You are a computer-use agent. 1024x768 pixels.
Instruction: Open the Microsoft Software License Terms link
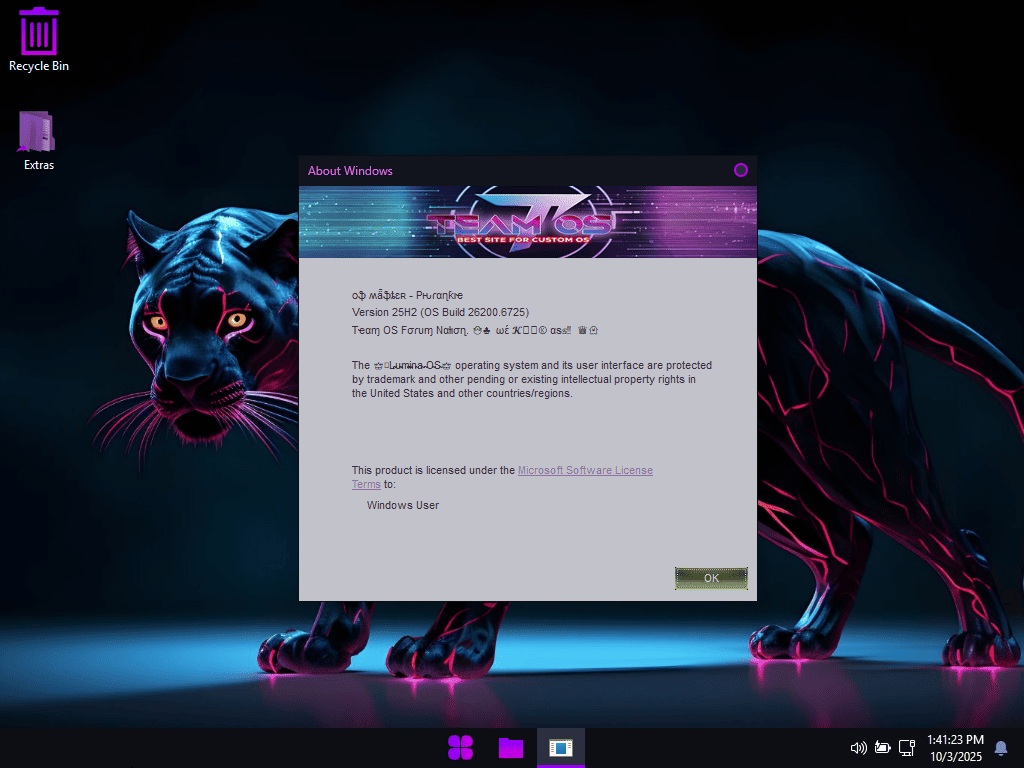click(585, 470)
